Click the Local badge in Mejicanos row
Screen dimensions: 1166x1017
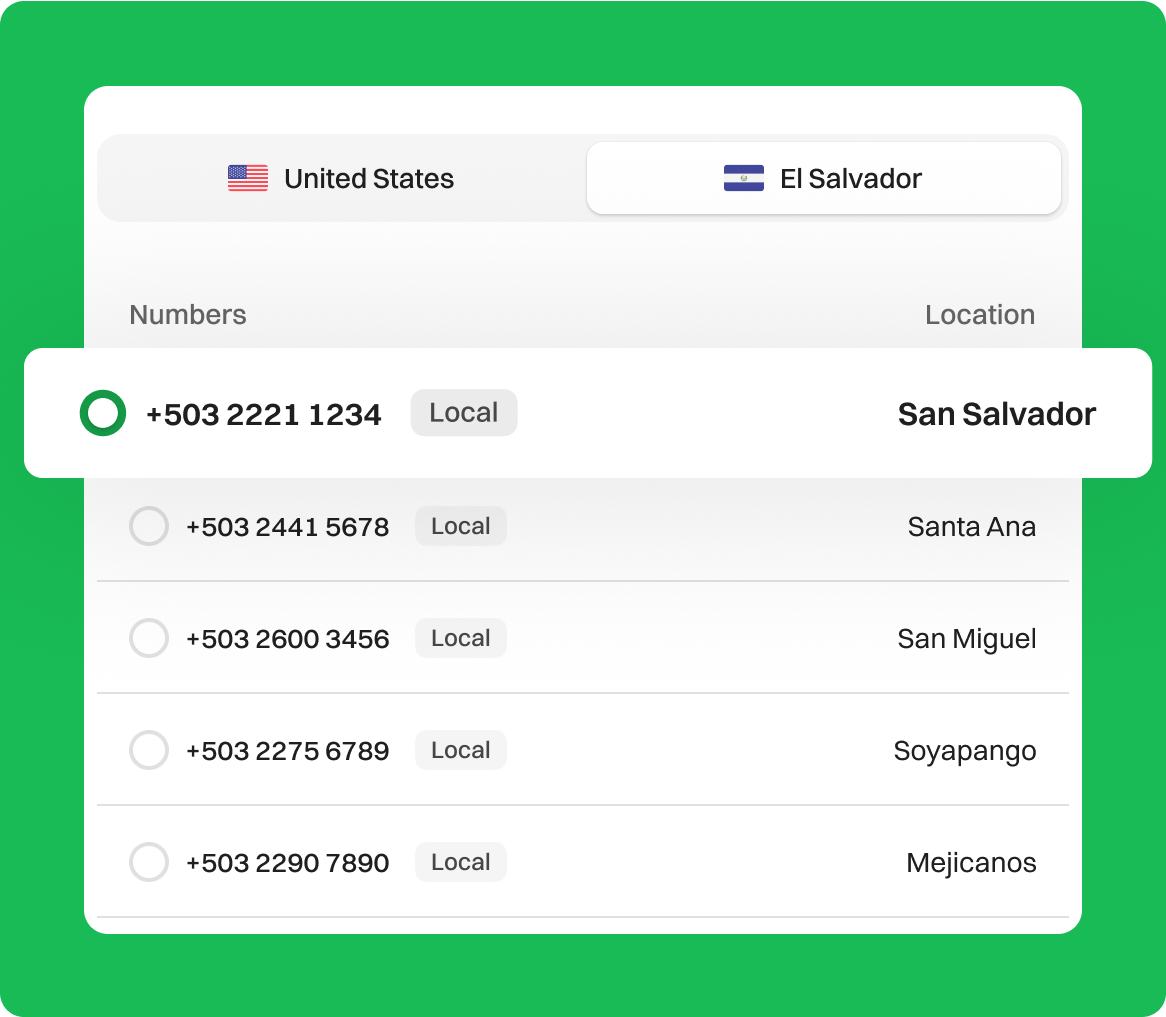pos(460,862)
